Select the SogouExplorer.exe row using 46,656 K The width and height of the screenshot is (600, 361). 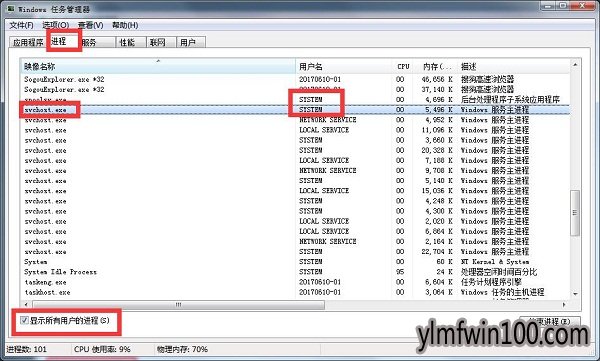point(295,79)
